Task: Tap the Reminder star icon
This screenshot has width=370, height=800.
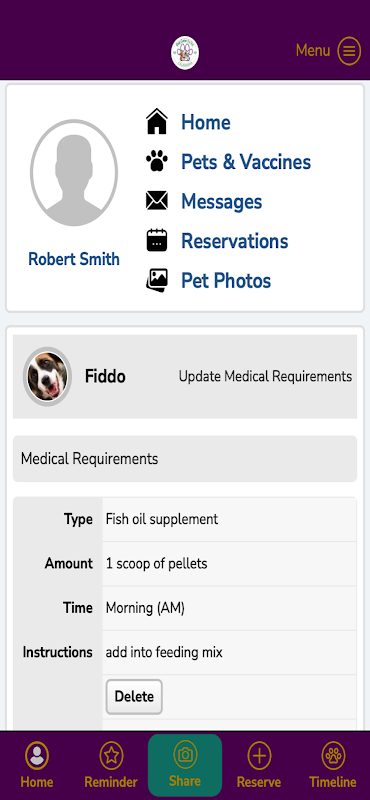Action: [111, 756]
